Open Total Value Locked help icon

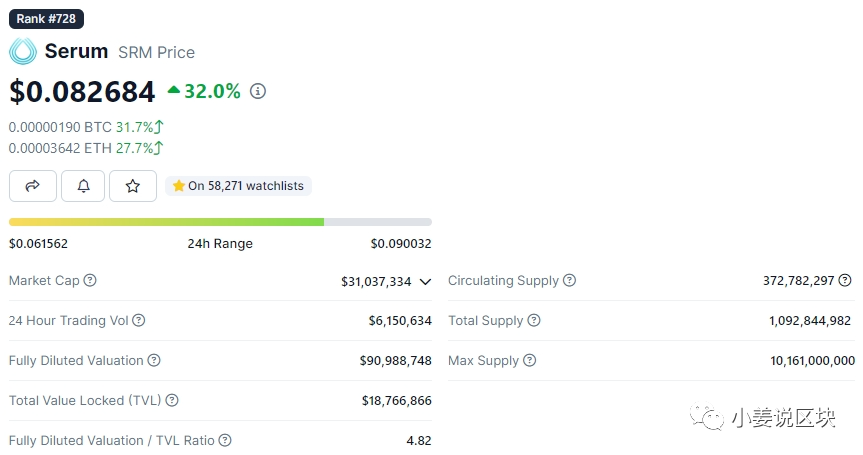pos(172,400)
